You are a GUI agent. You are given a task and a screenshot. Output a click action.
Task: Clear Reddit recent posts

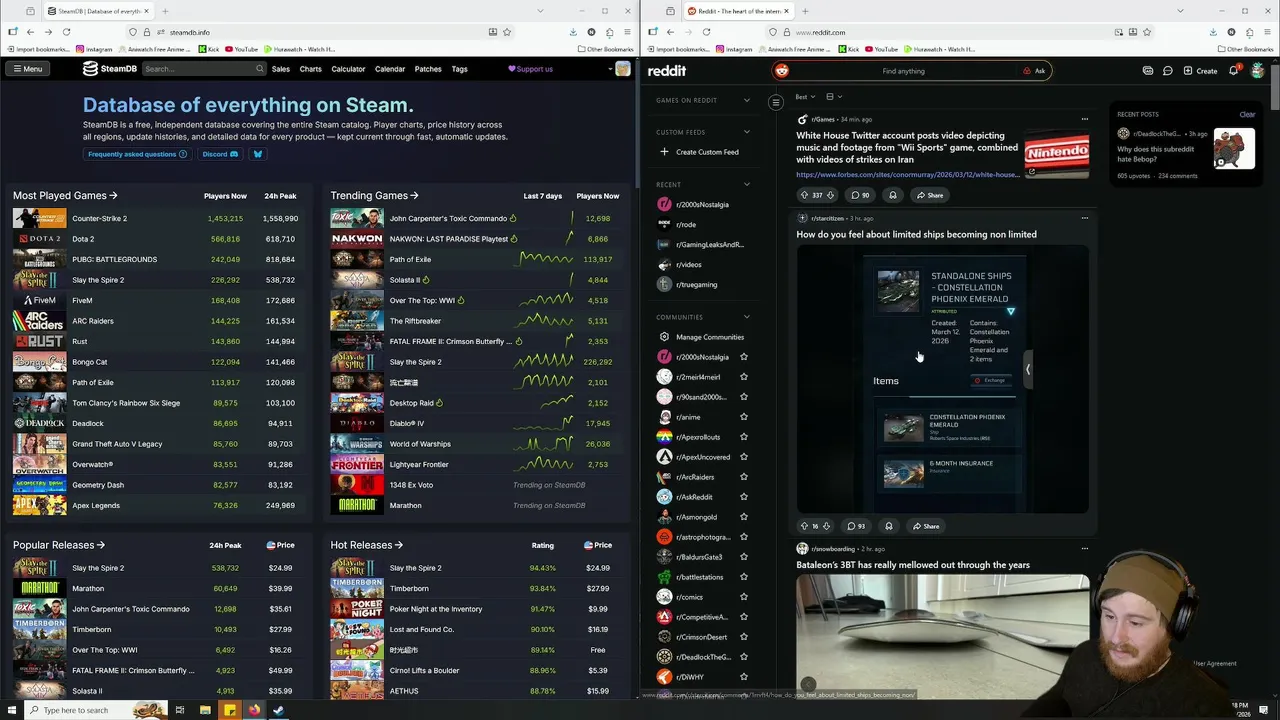[1247, 114]
